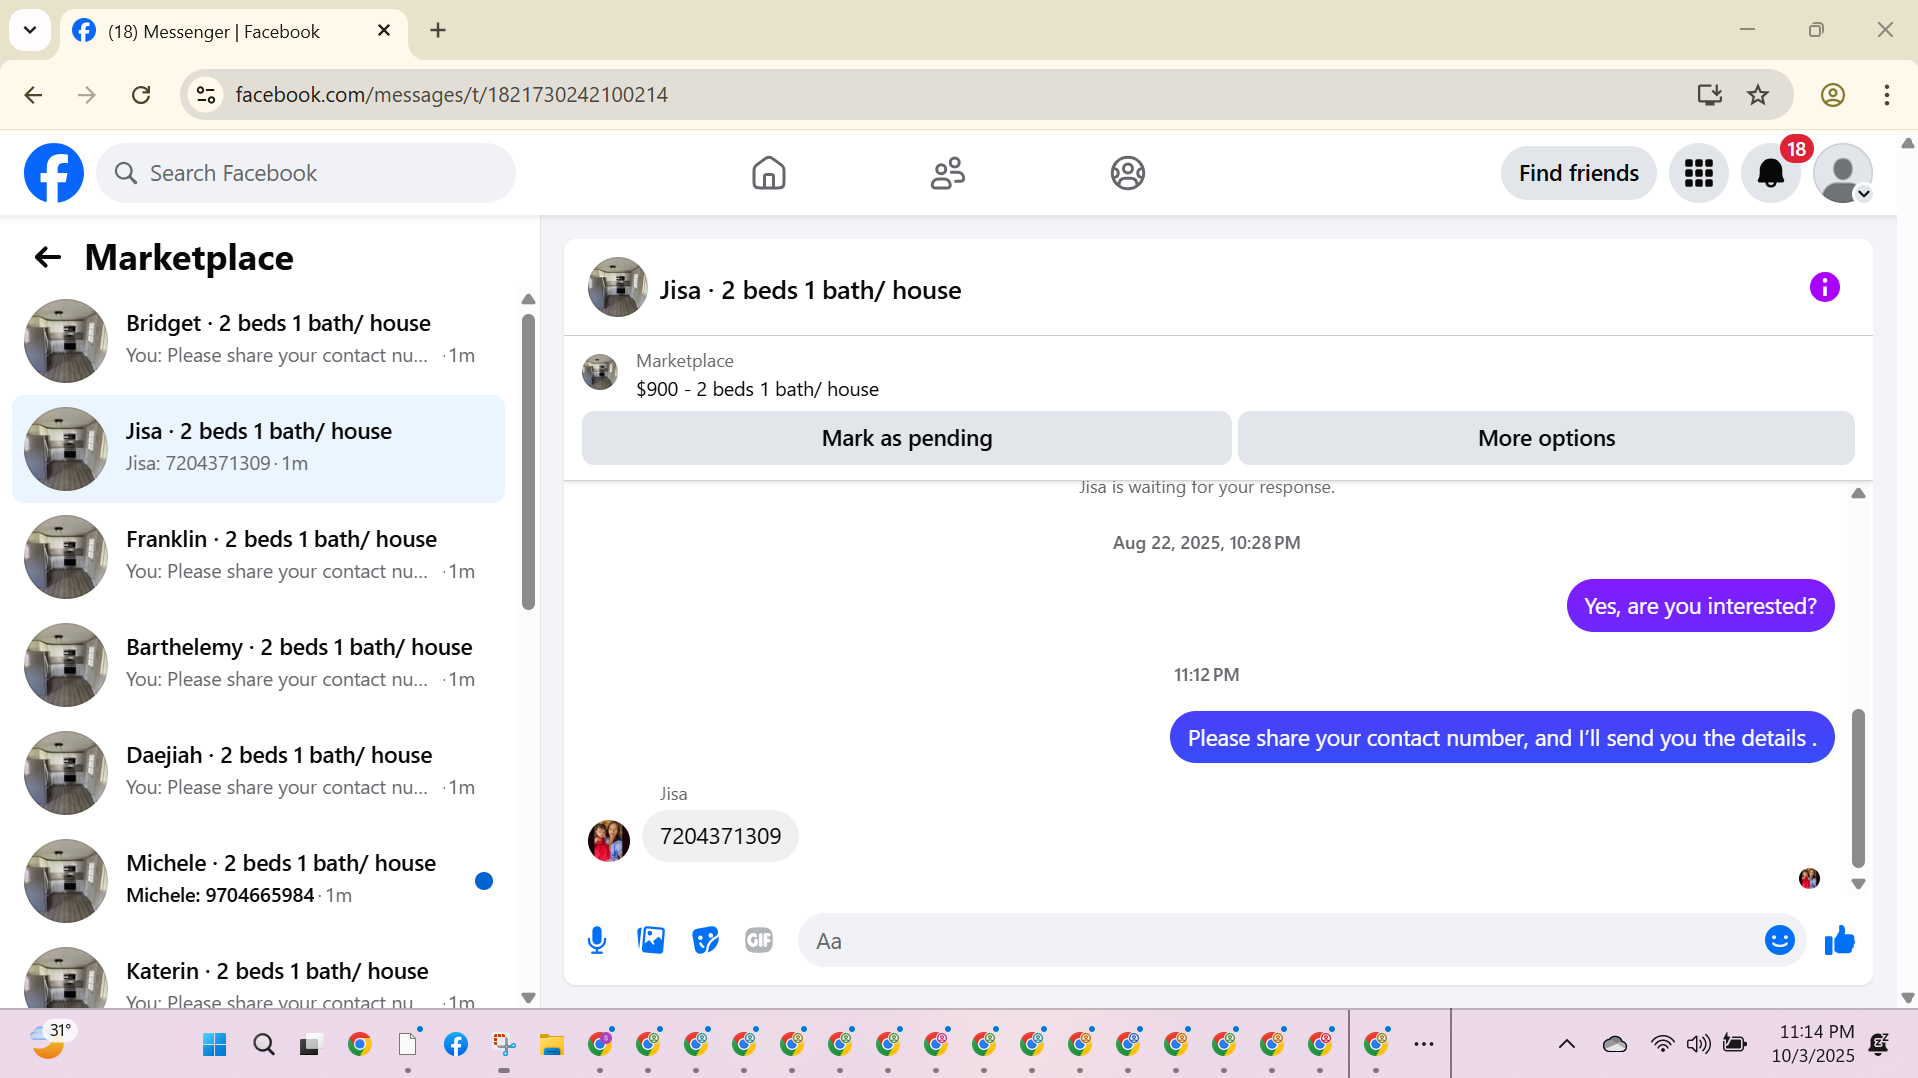Select the Jisa conversation in the list
This screenshot has height=1078, width=1918.
tap(258, 448)
